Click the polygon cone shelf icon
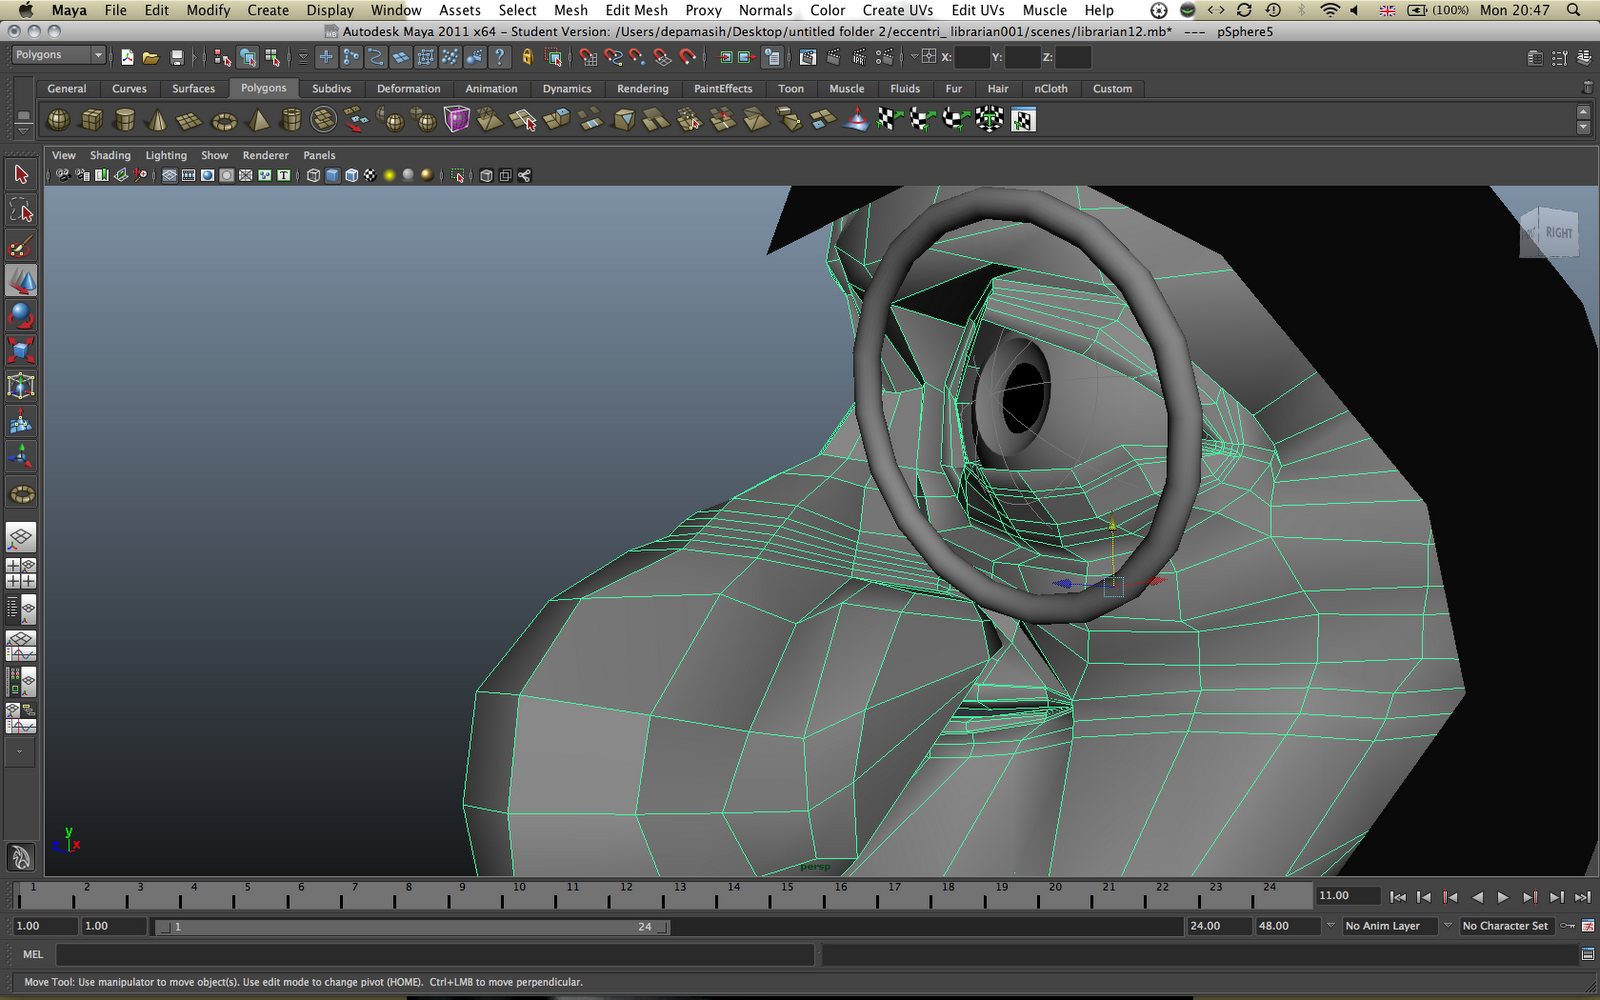This screenshot has height=1000, width=1600. 157,121
